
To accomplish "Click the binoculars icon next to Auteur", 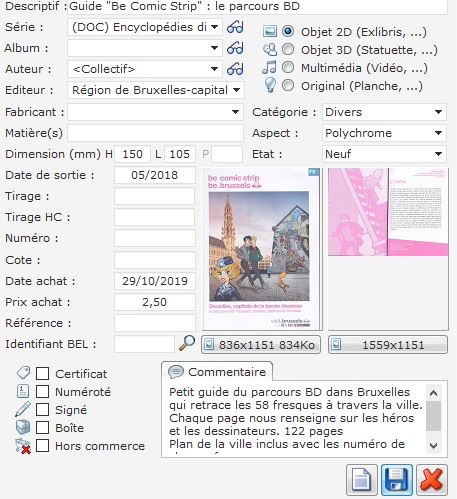I will click(x=235, y=69).
